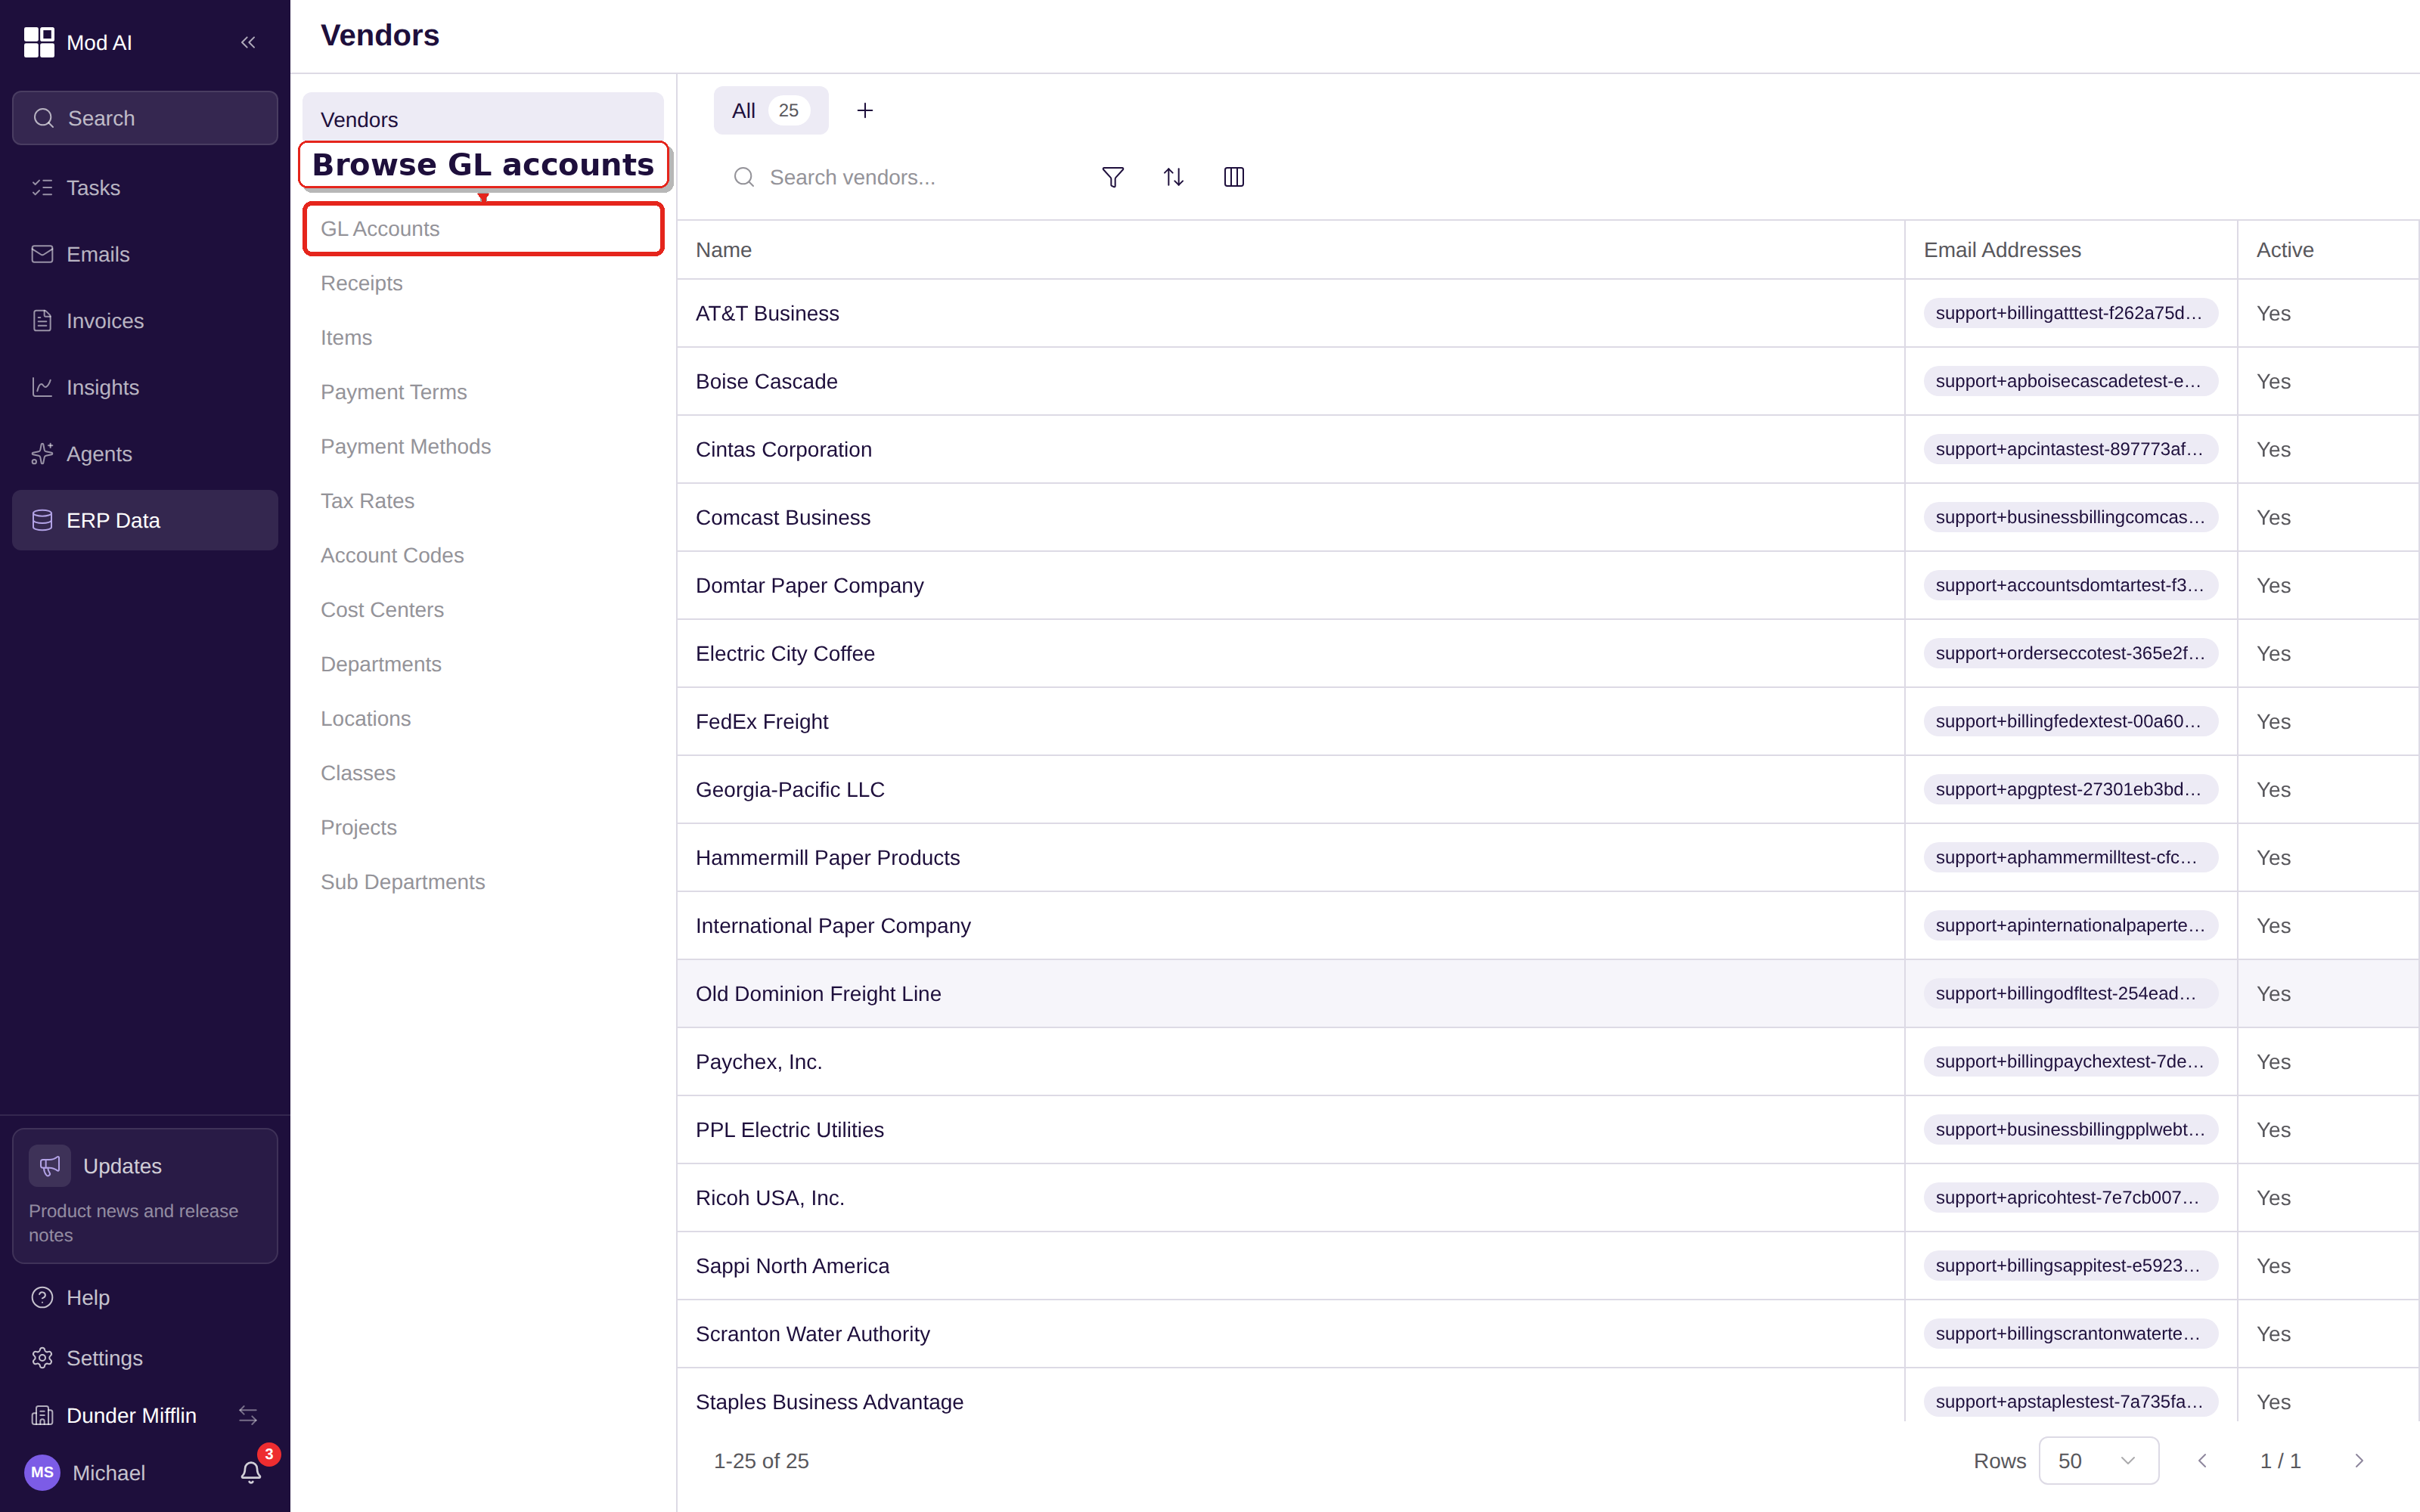Click the Mod AI logo icon
The image size is (2420, 1512).
39,42
